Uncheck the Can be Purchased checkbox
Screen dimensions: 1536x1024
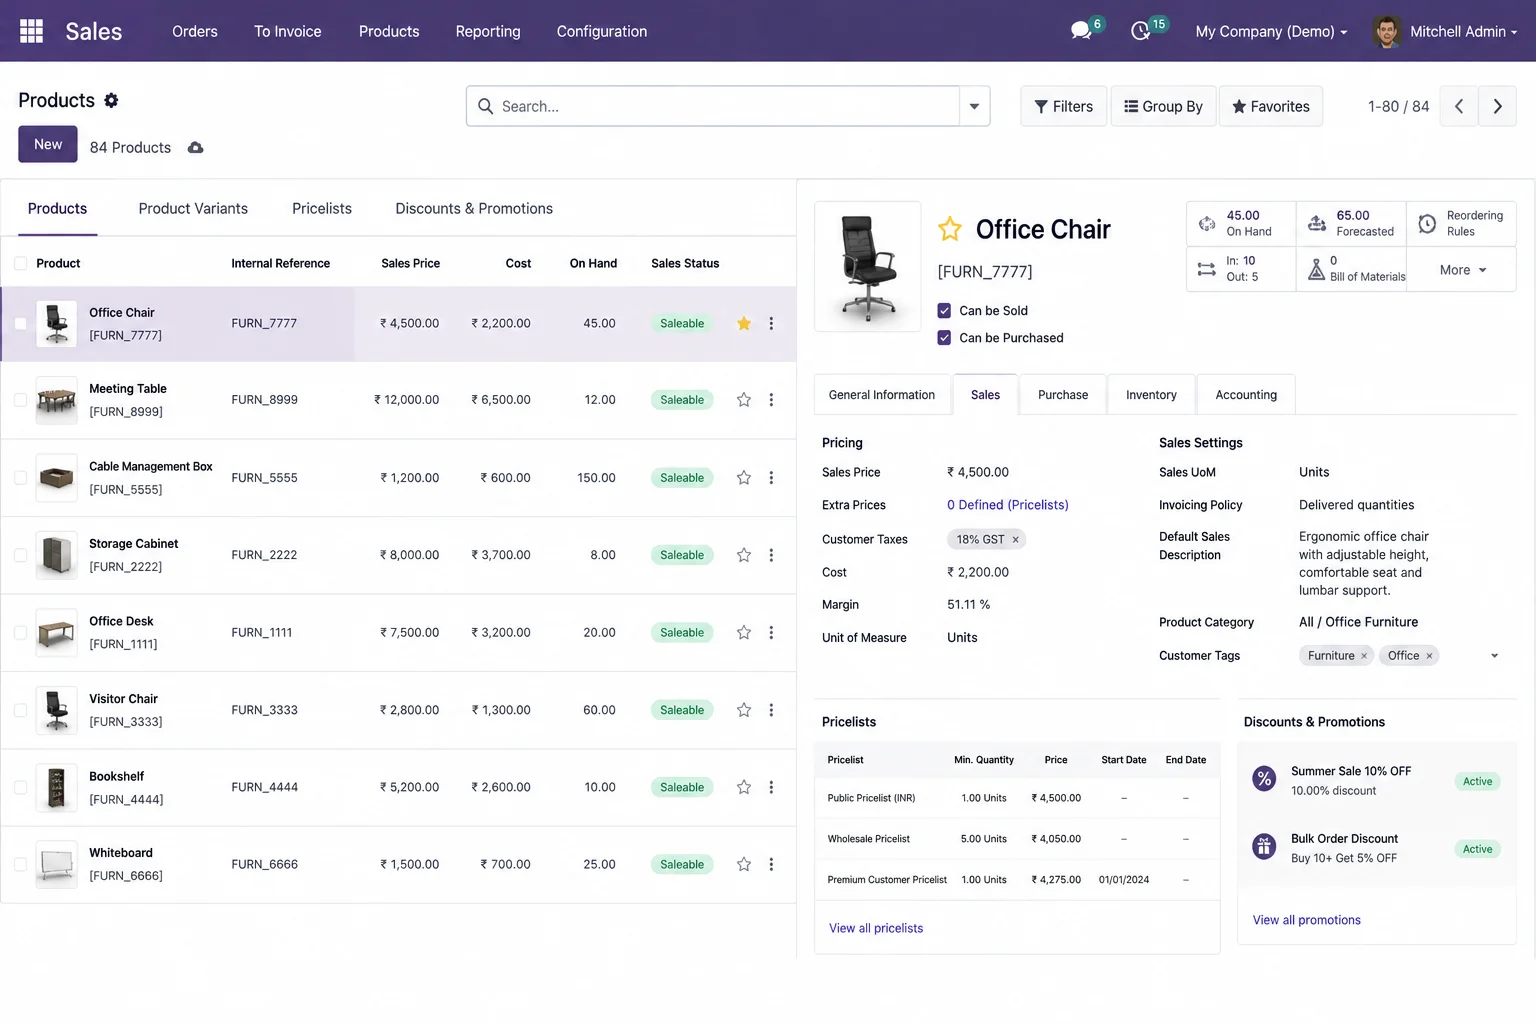click(x=944, y=338)
